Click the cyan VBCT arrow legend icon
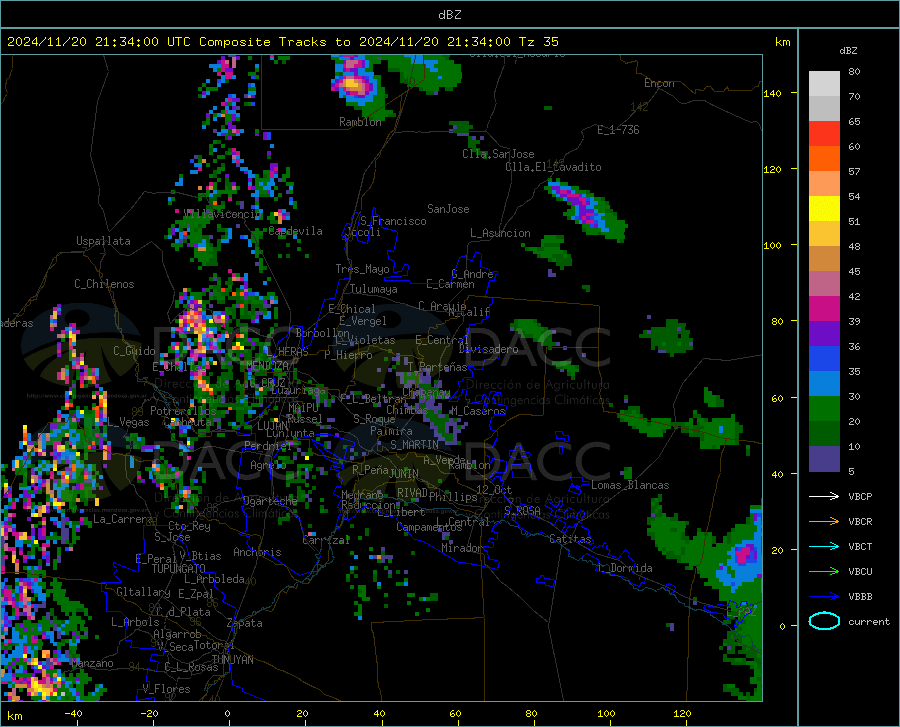 tap(824, 546)
